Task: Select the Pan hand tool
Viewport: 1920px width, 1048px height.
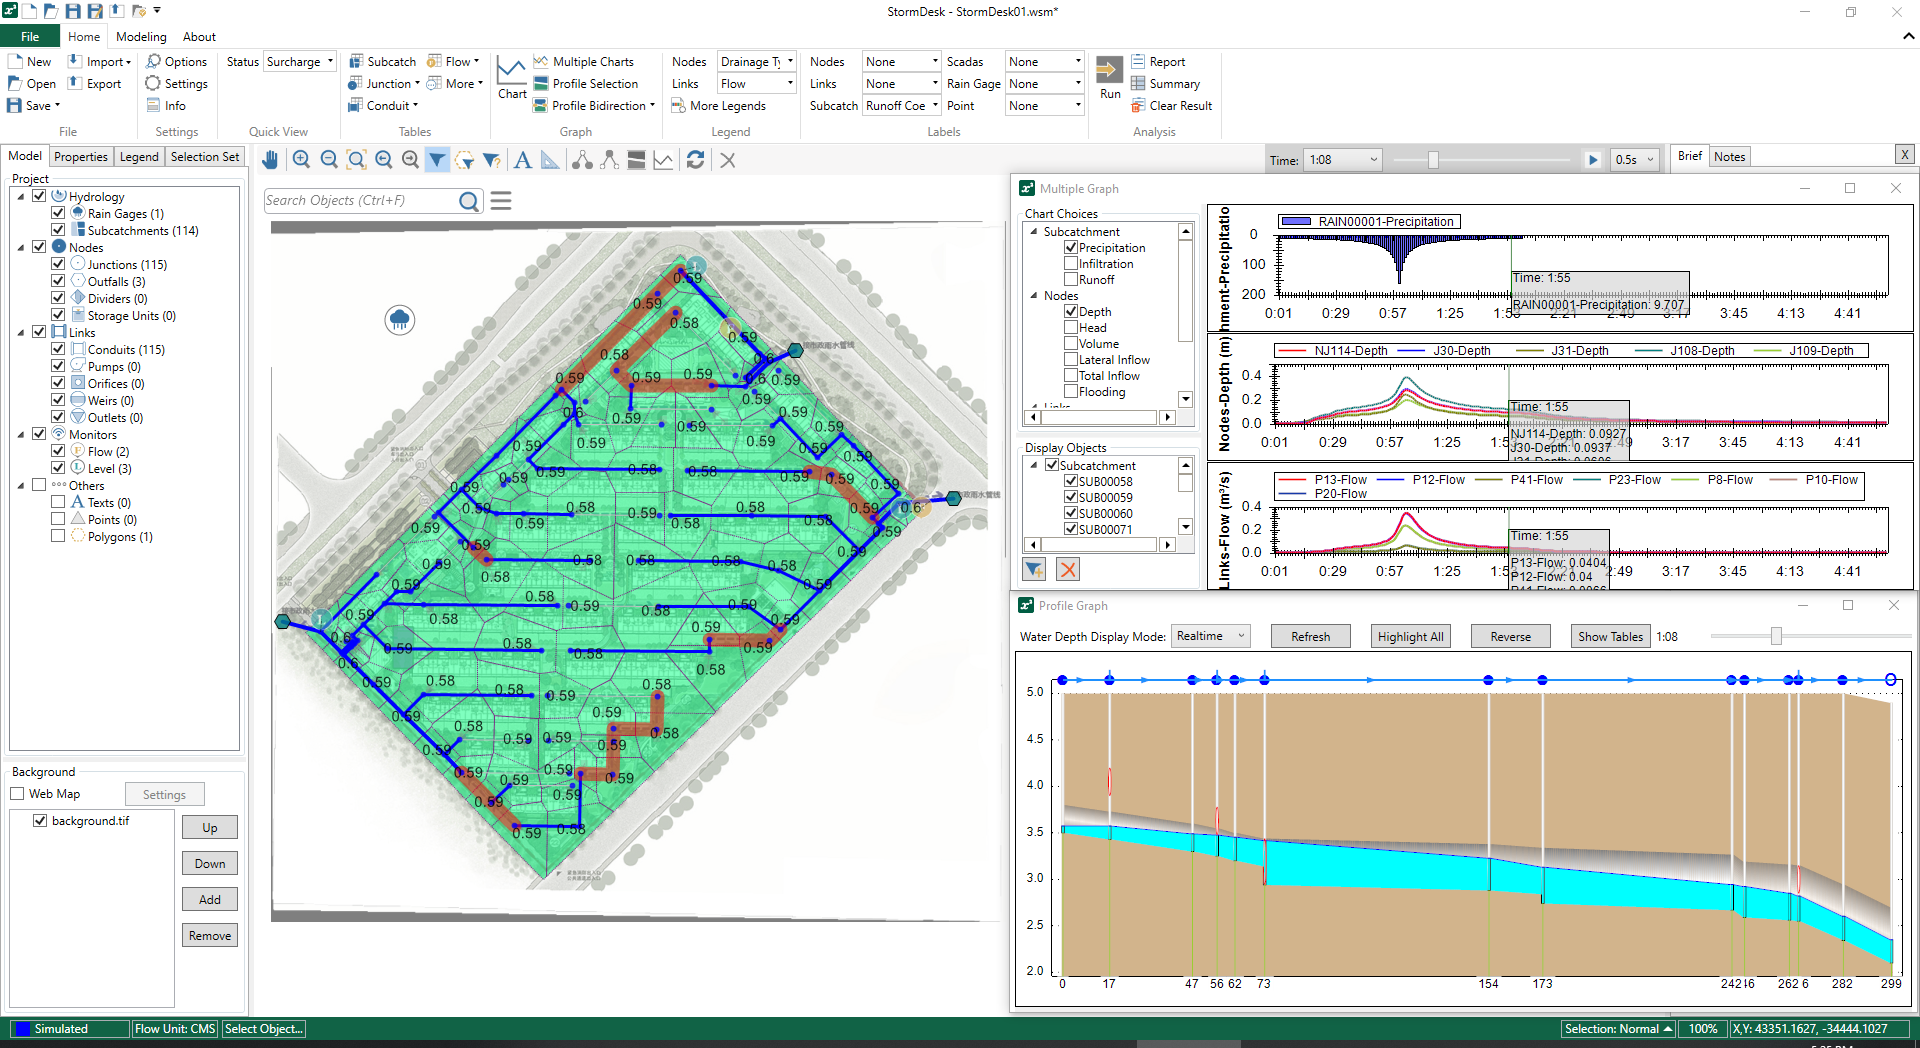Action: click(270, 160)
